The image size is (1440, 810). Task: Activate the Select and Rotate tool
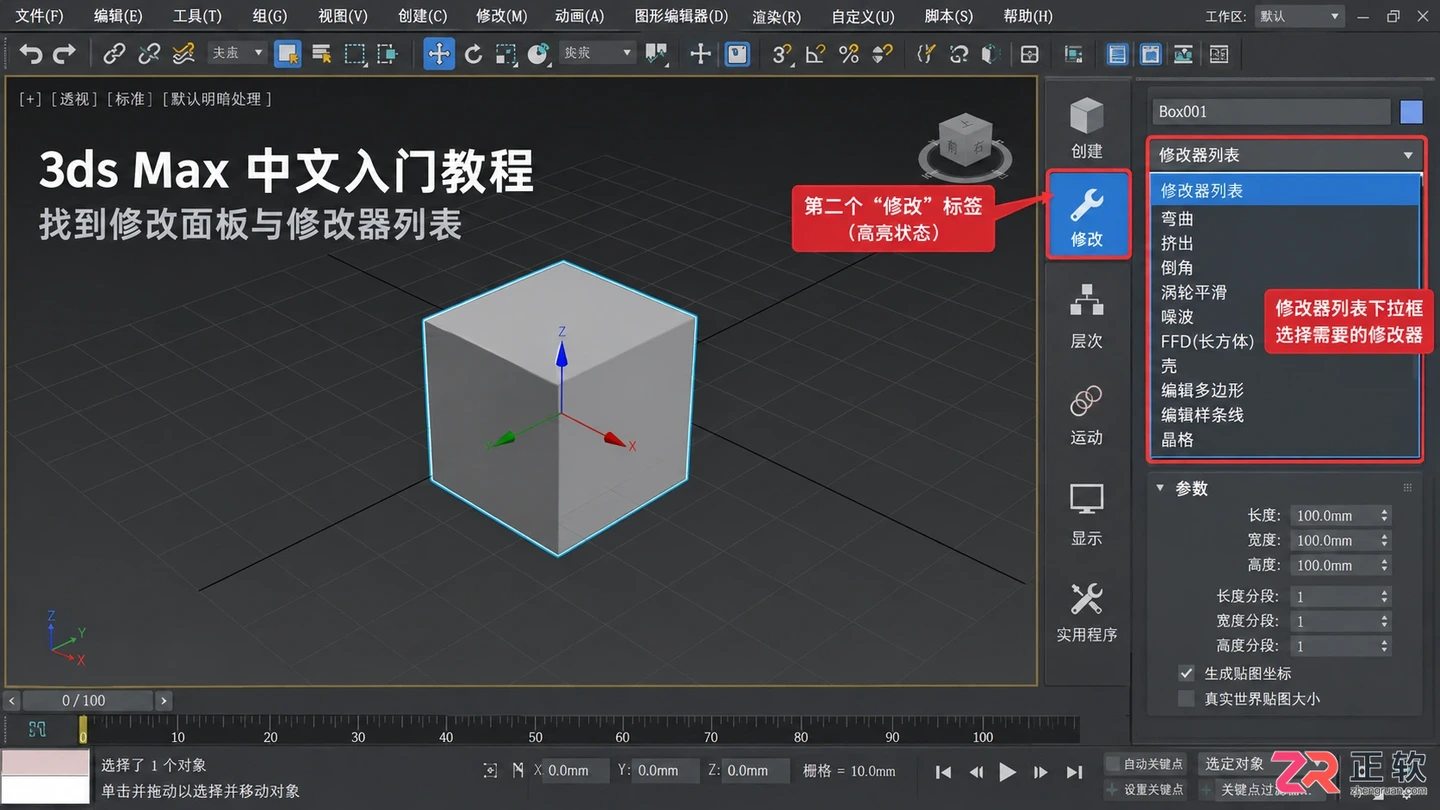[473, 54]
